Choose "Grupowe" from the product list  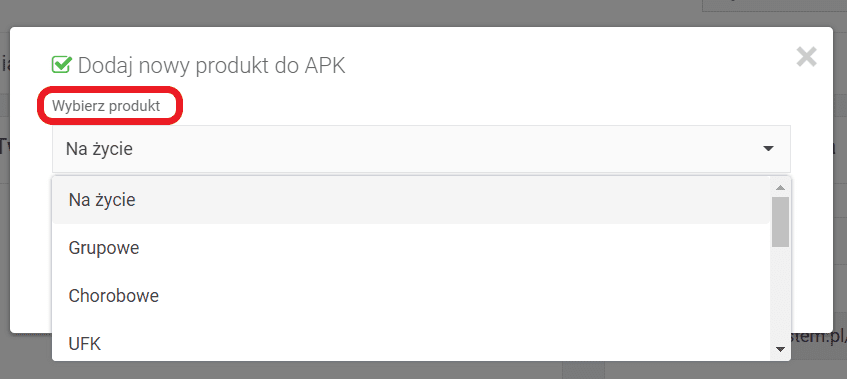coord(411,248)
